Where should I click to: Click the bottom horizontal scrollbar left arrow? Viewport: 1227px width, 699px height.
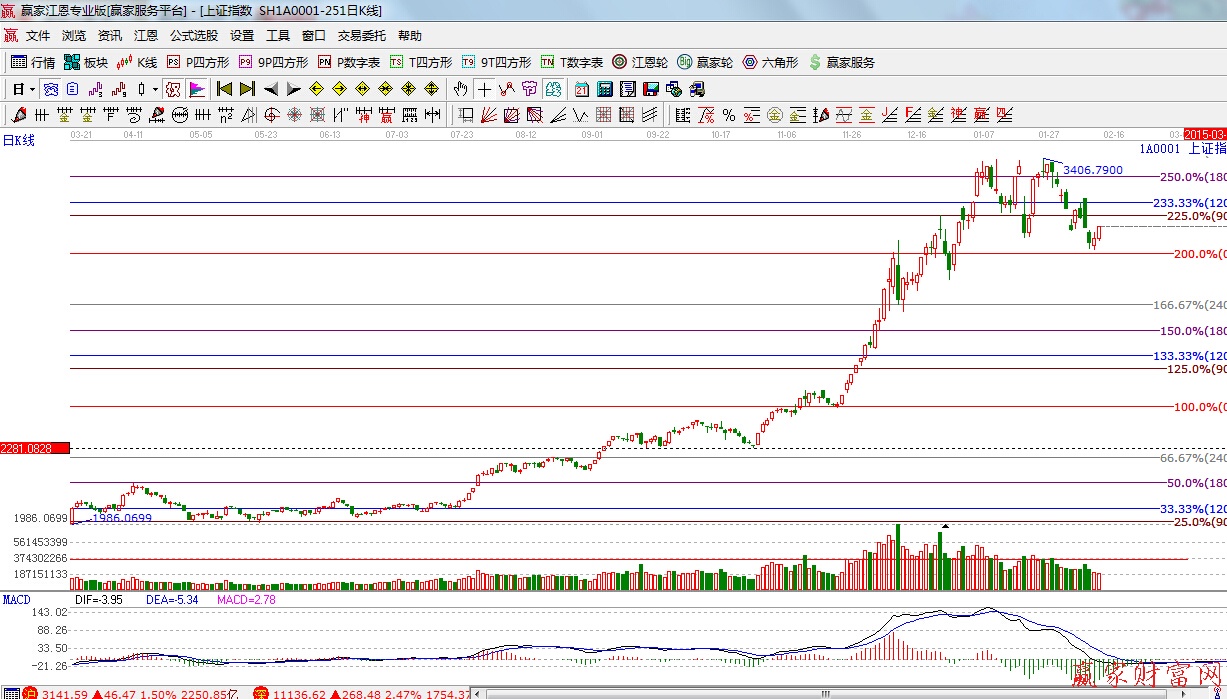479,692
